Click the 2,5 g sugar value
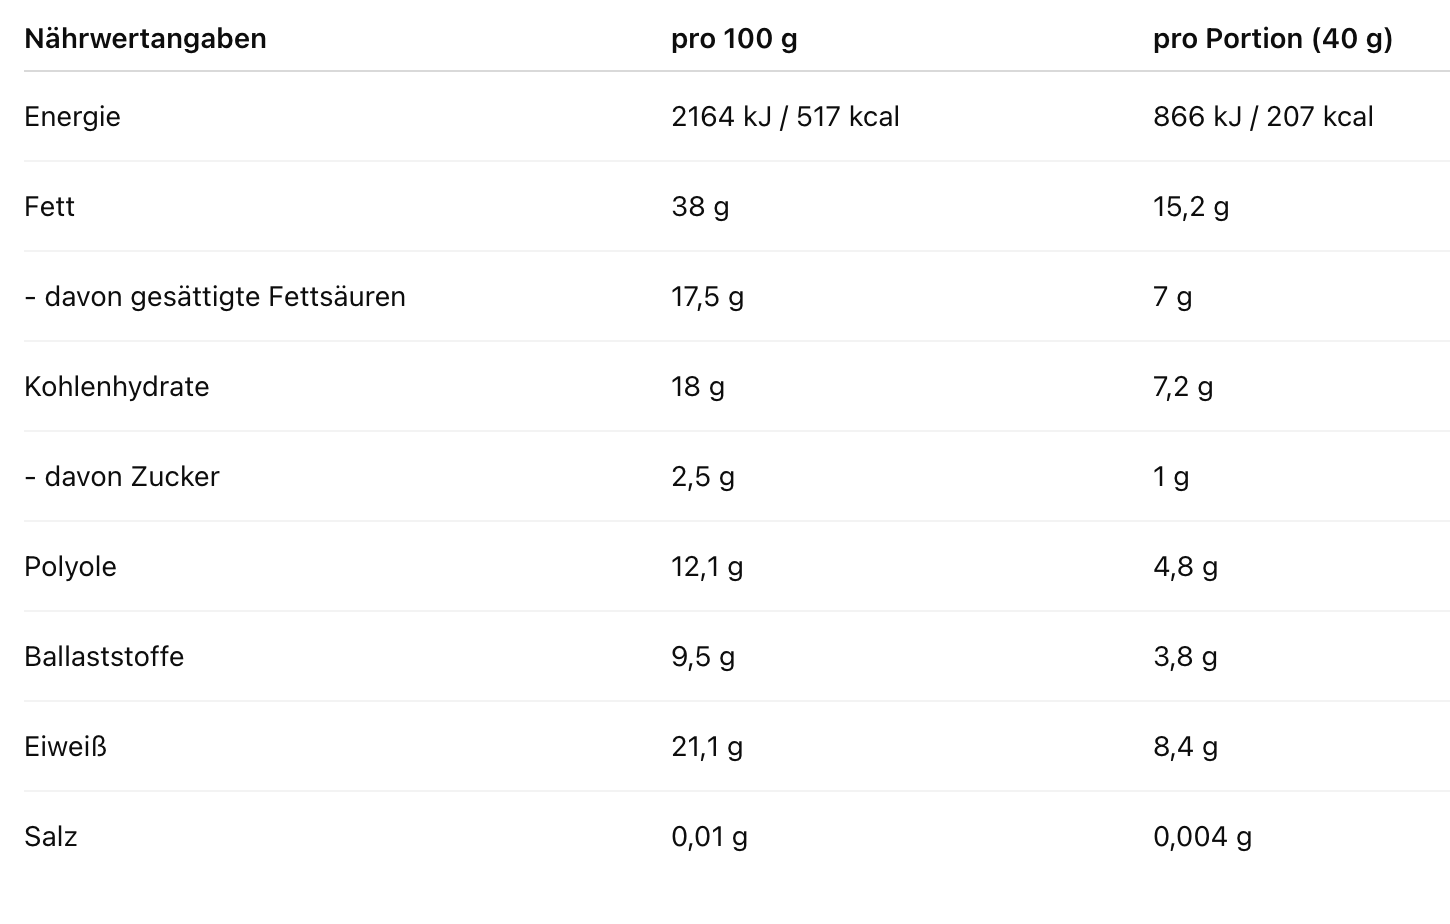Screen dimensions: 1450x924 (702, 477)
